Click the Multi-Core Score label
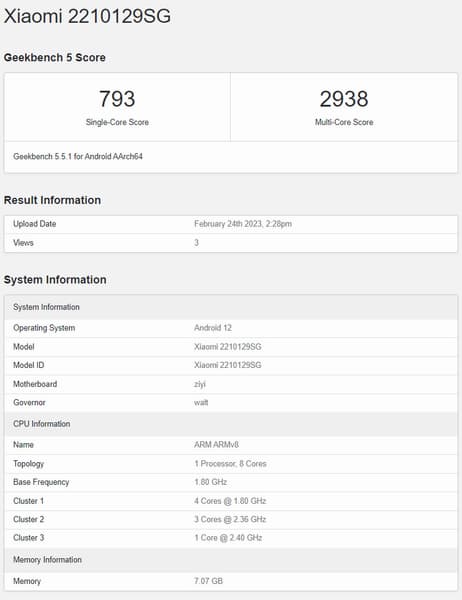 [x=344, y=122]
